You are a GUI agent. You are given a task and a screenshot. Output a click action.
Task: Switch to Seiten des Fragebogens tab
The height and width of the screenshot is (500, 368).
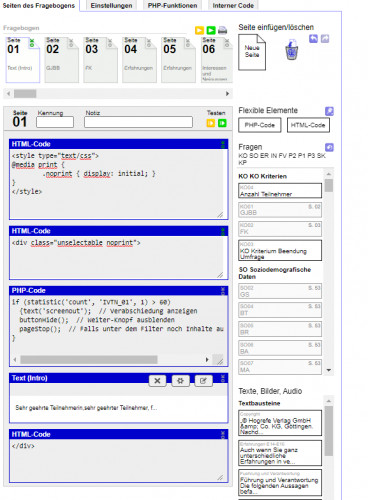[39, 6]
